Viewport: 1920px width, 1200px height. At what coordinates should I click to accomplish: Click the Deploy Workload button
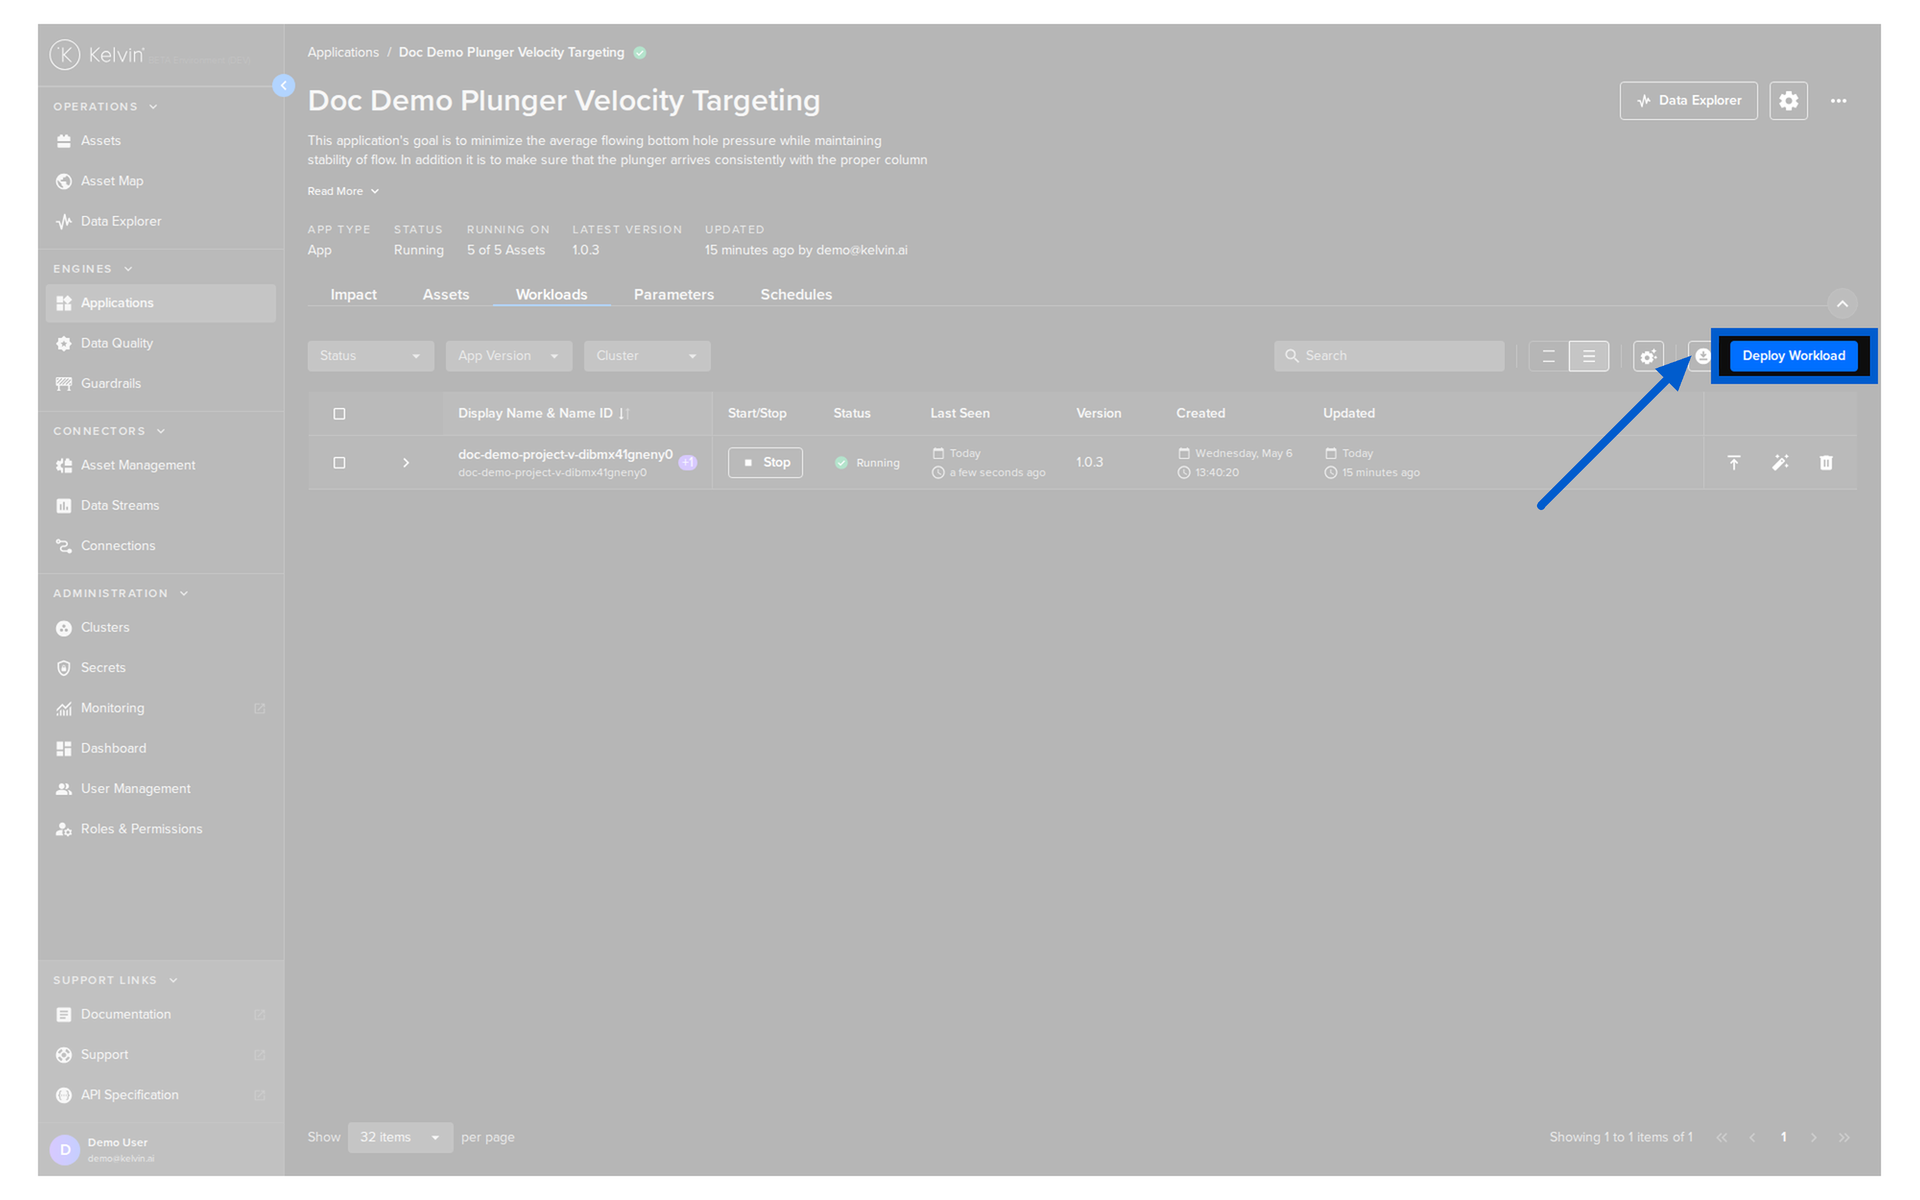[x=1793, y=356]
